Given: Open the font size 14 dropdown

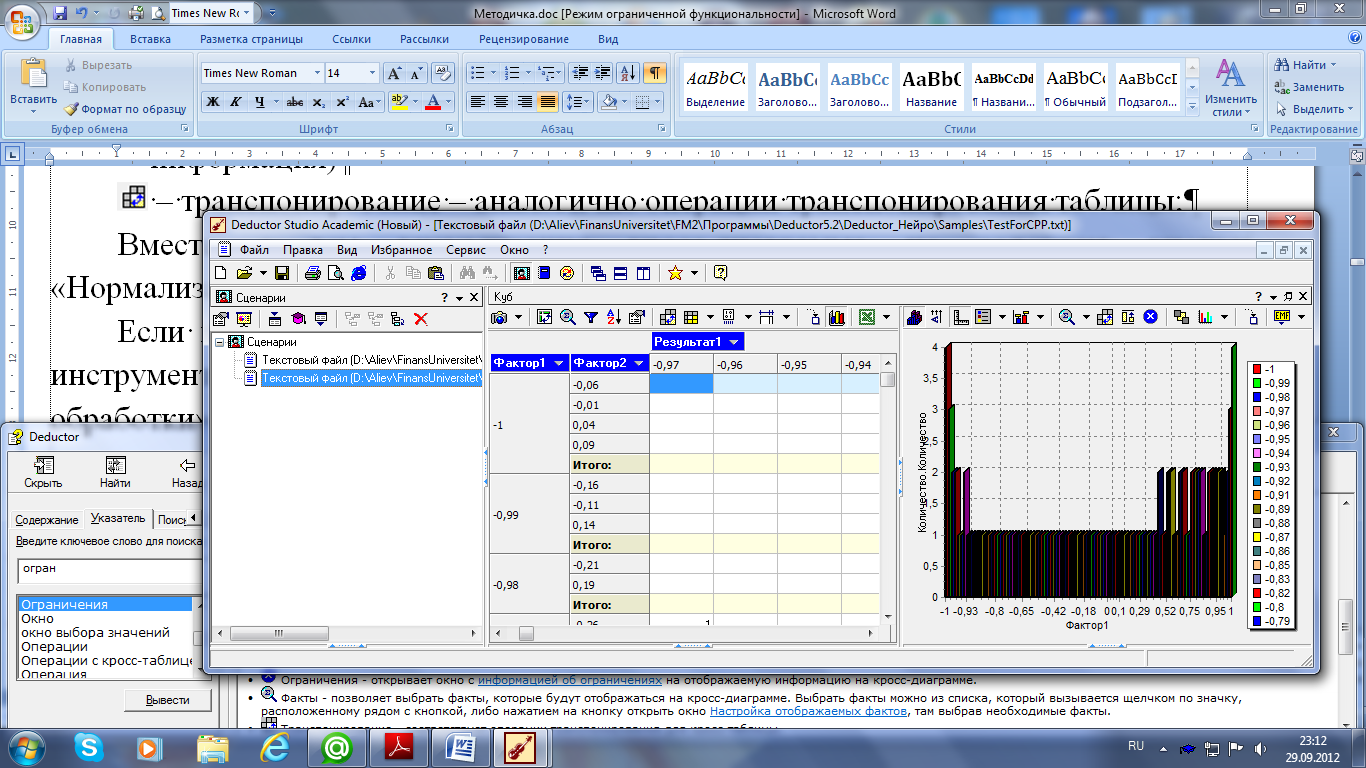Looking at the screenshot, I should tap(373, 73).
